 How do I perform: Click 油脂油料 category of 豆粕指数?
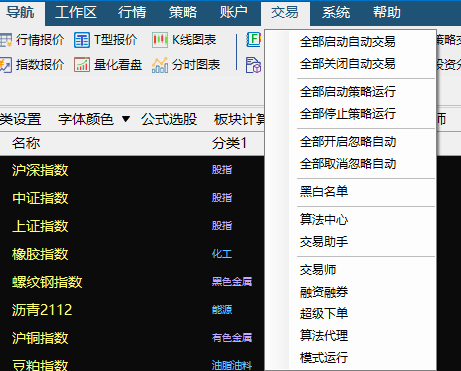pyautogui.click(x=232, y=365)
